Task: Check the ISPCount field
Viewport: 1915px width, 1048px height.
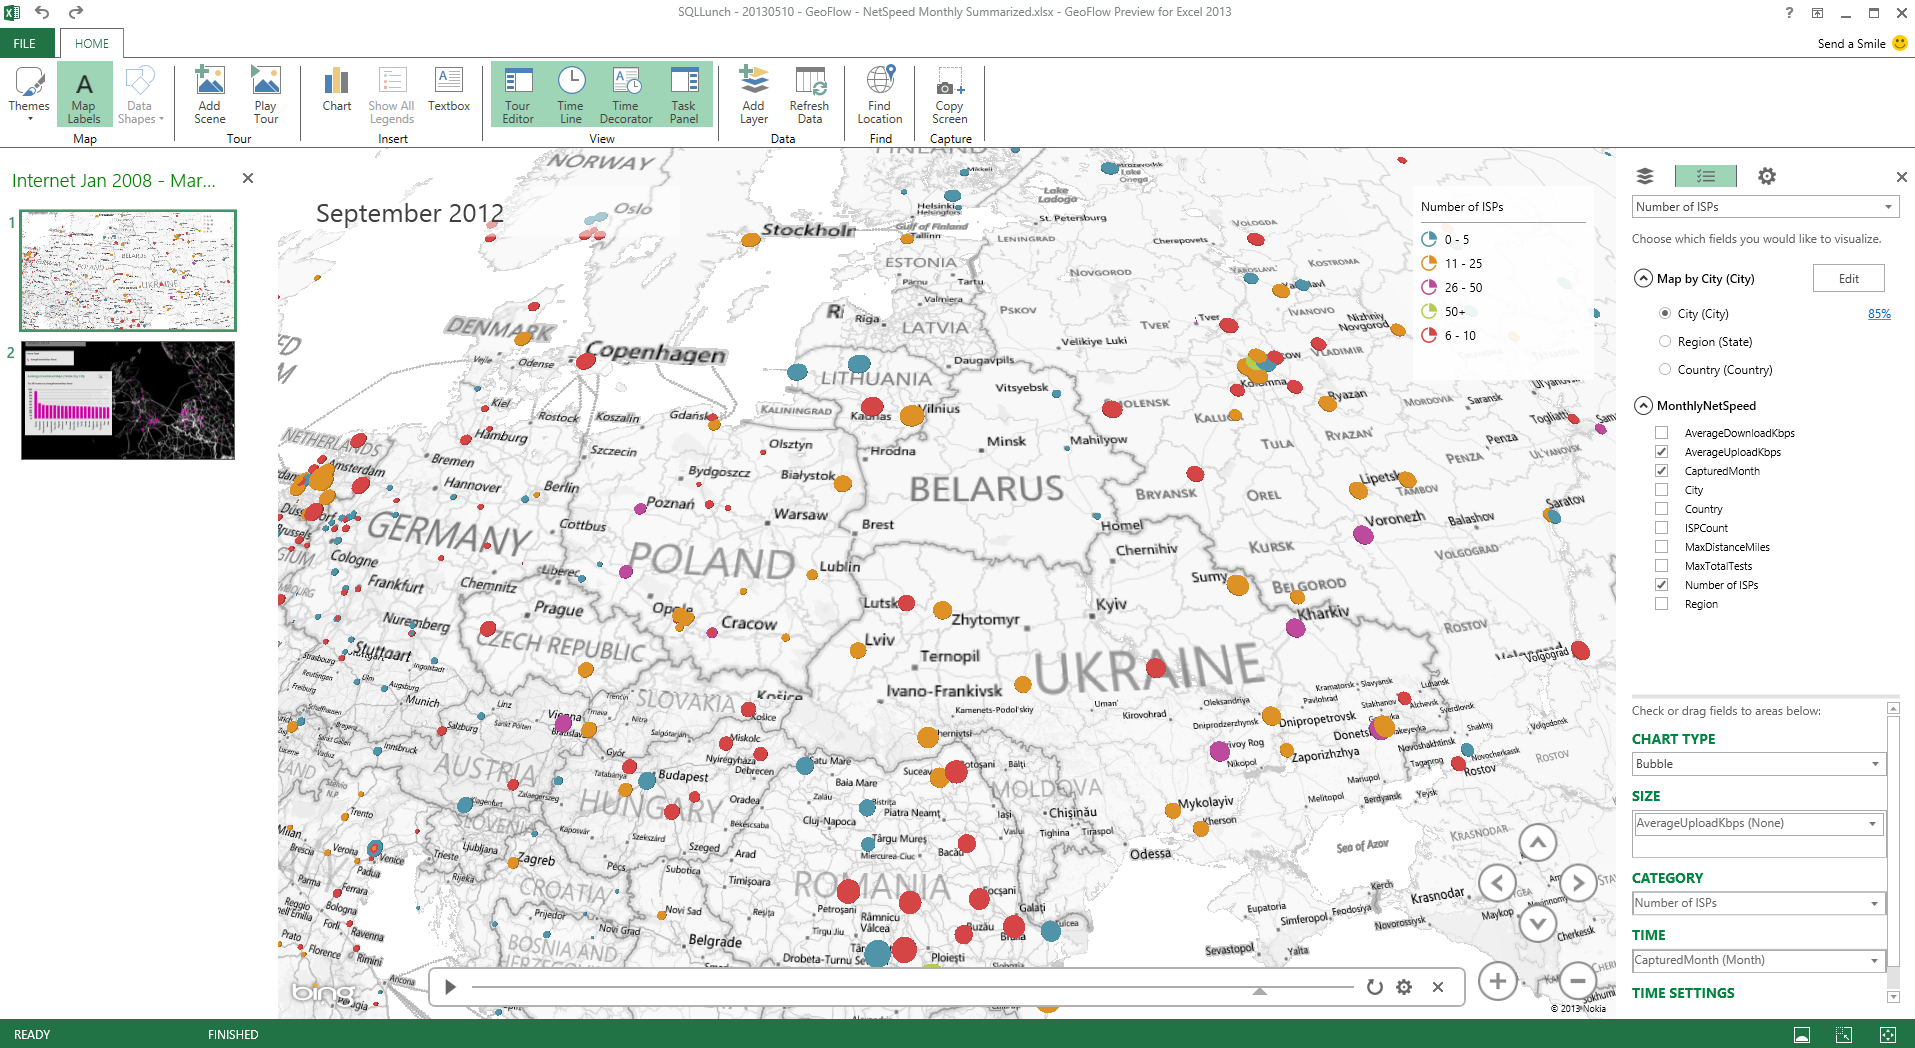Action: click(x=1661, y=528)
